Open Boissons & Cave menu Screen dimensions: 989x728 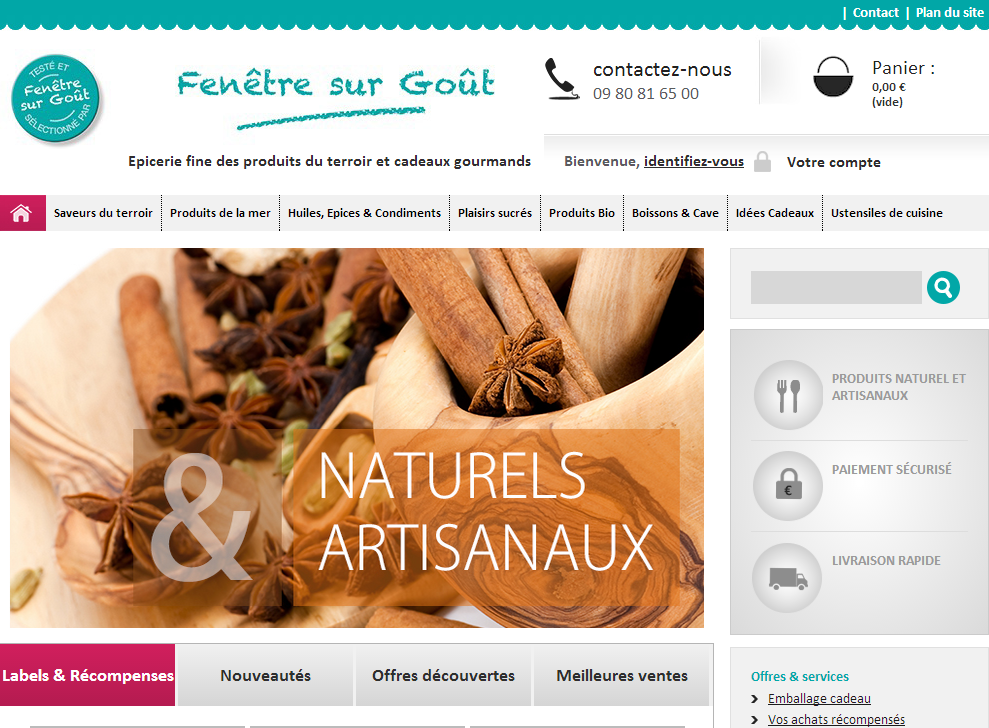click(x=675, y=213)
